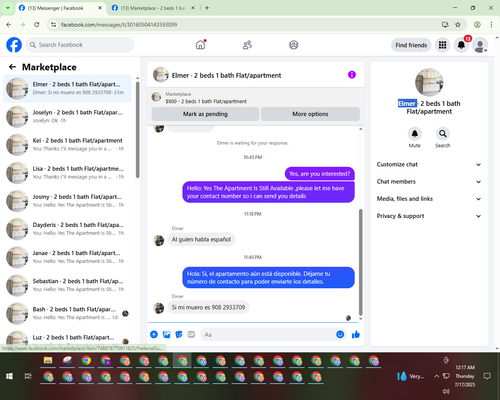Viewport: 500px width, 400px height.
Task: Go to the Home feed icon
Action: [200, 45]
